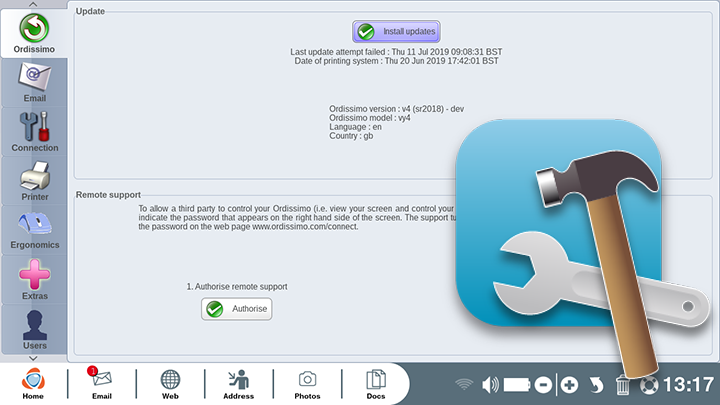Click the undo back arrow icon
Viewport: 720px width, 405px height.
coord(596,385)
